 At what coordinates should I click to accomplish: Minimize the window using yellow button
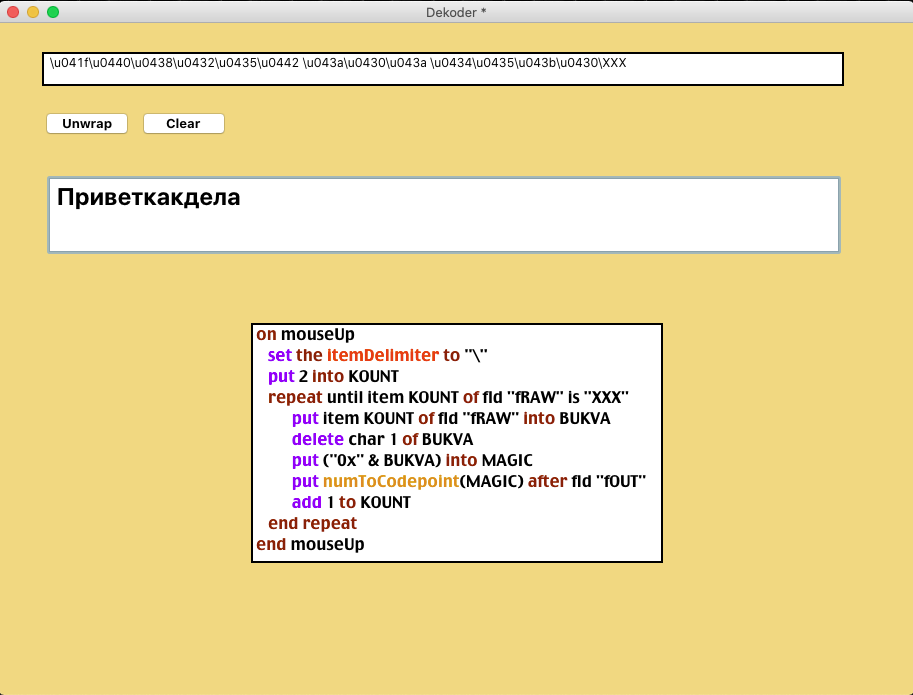tap(33, 12)
